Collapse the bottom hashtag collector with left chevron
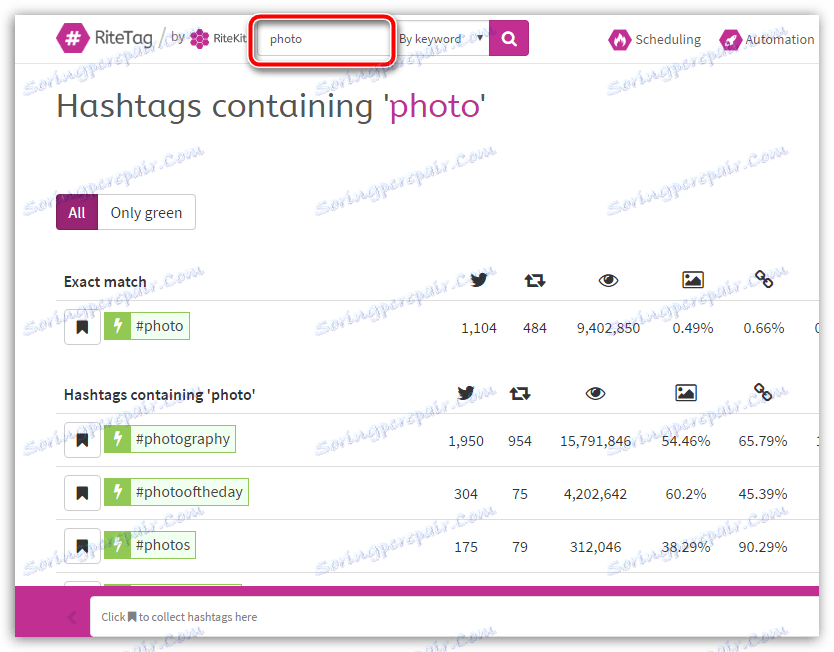834x652 pixels. point(72,617)
